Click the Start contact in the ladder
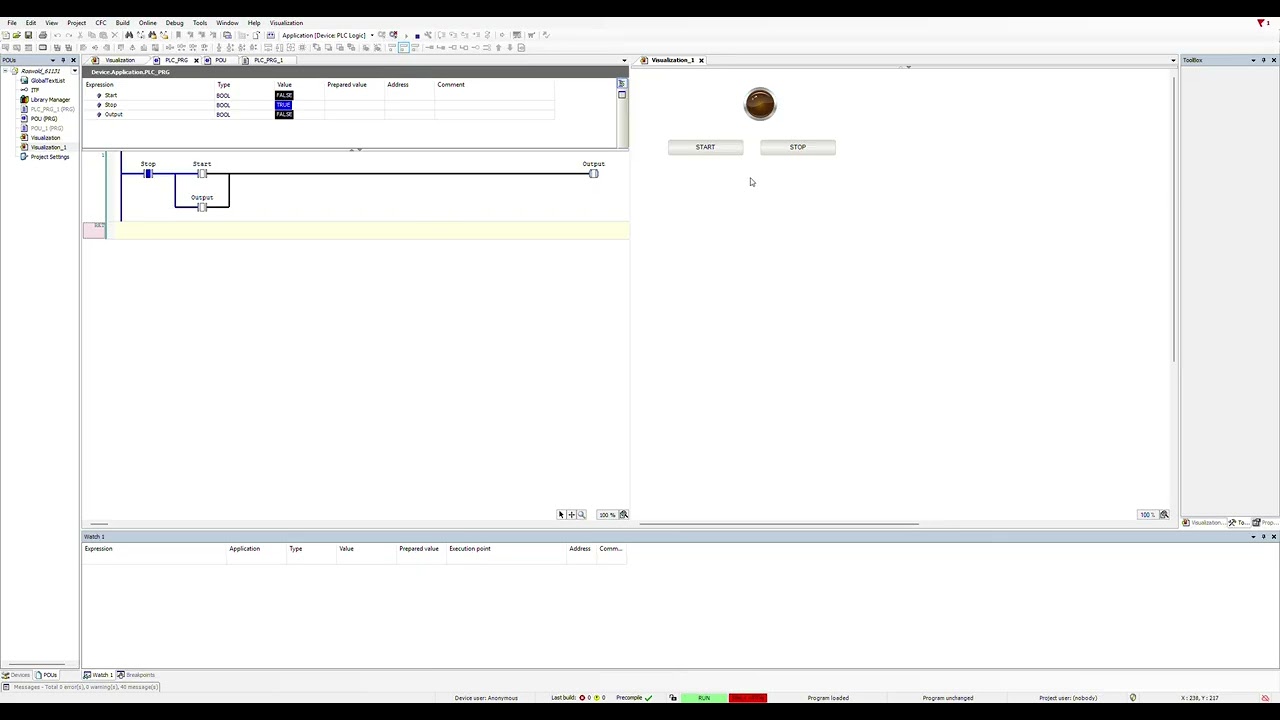 (202, 174)
